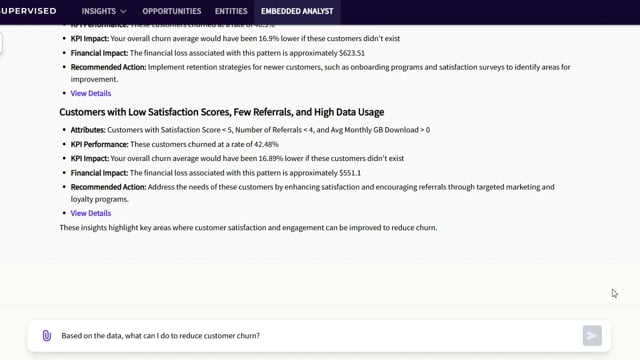Screen dimensions: 640x360
Task: Select the $551.1 financial impact line
Action: (x=216, y=173)
